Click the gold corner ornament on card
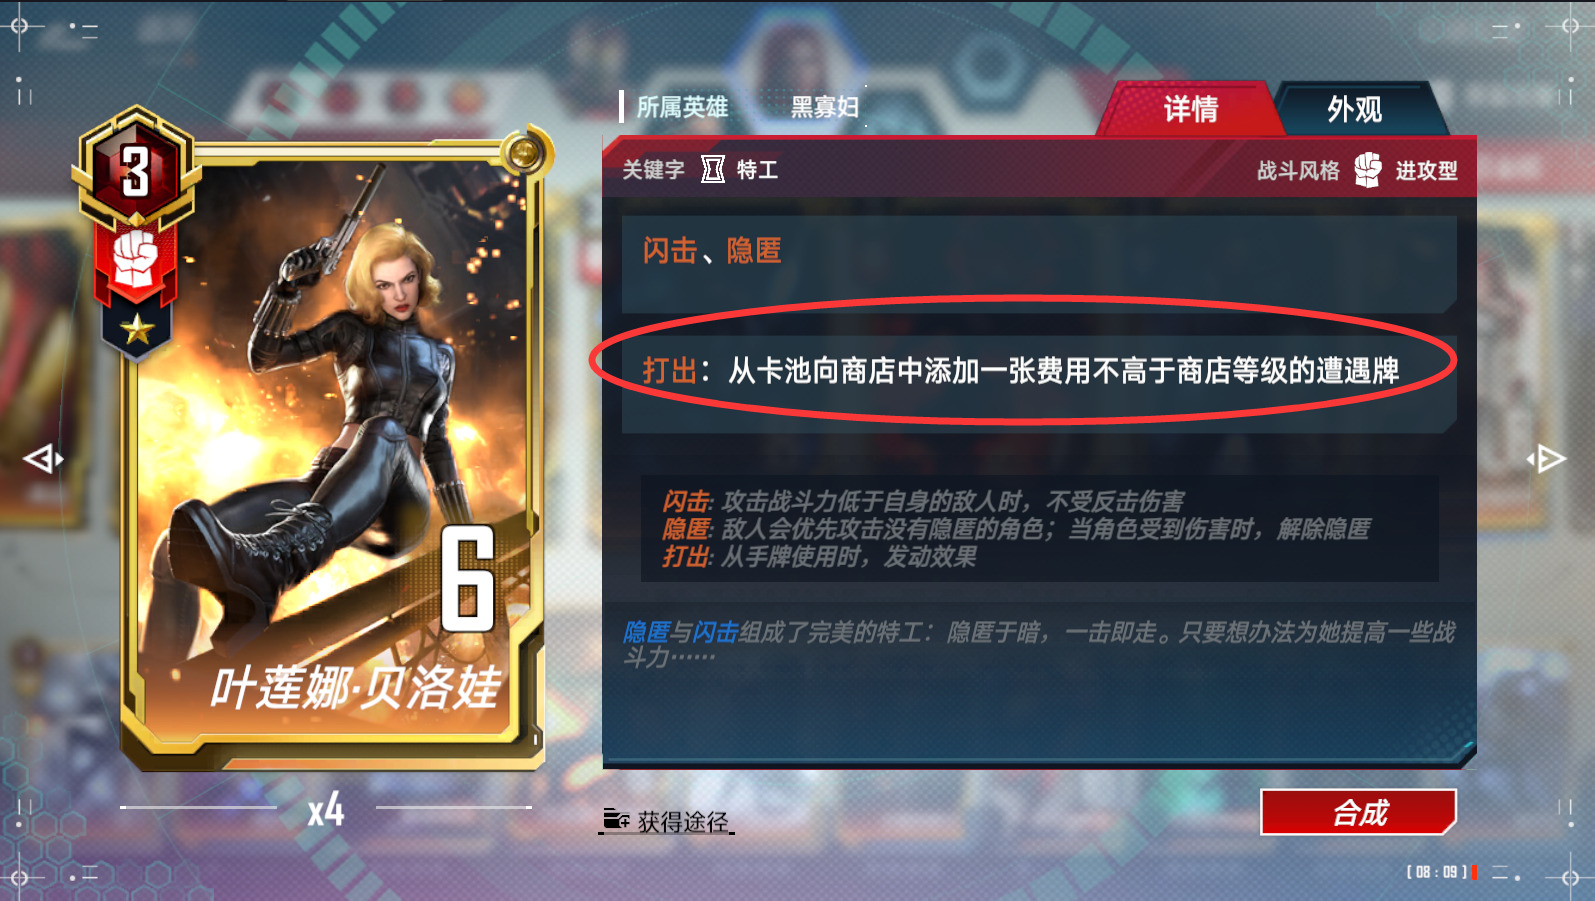Viewport: 1595px width, 901px height. 523,153
